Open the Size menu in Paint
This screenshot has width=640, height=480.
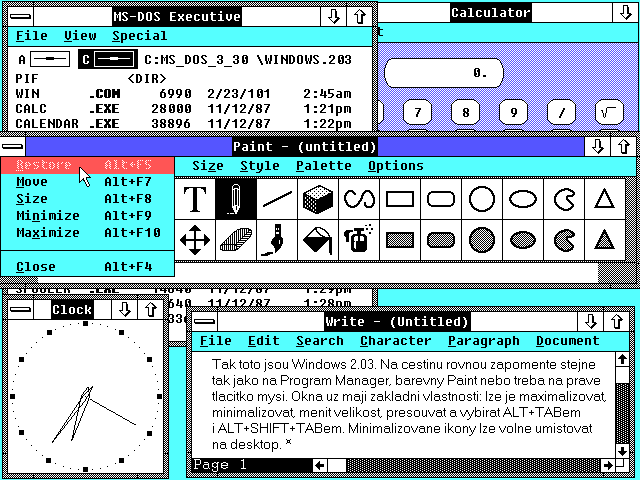click(x=208, y=166)
